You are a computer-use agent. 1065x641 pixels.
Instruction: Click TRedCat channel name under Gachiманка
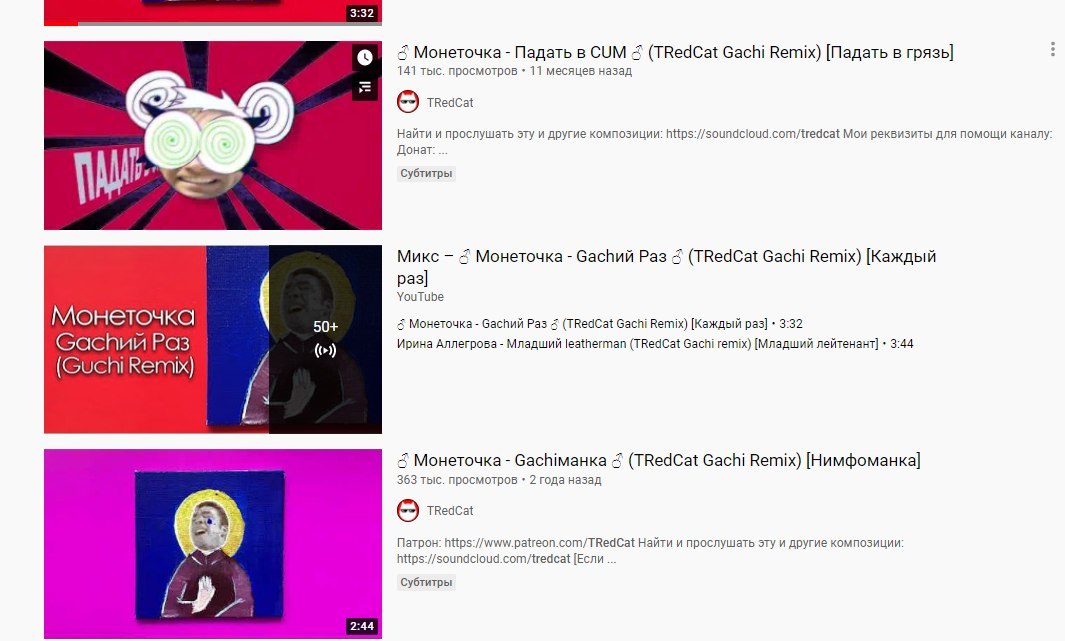pyautogui.click(x=450, y=511)
